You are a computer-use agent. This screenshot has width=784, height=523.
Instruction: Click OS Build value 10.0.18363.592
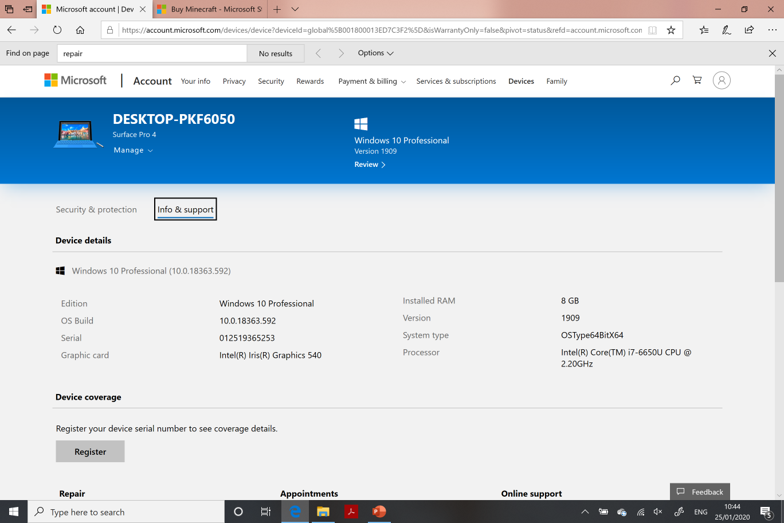pos(248,320)
